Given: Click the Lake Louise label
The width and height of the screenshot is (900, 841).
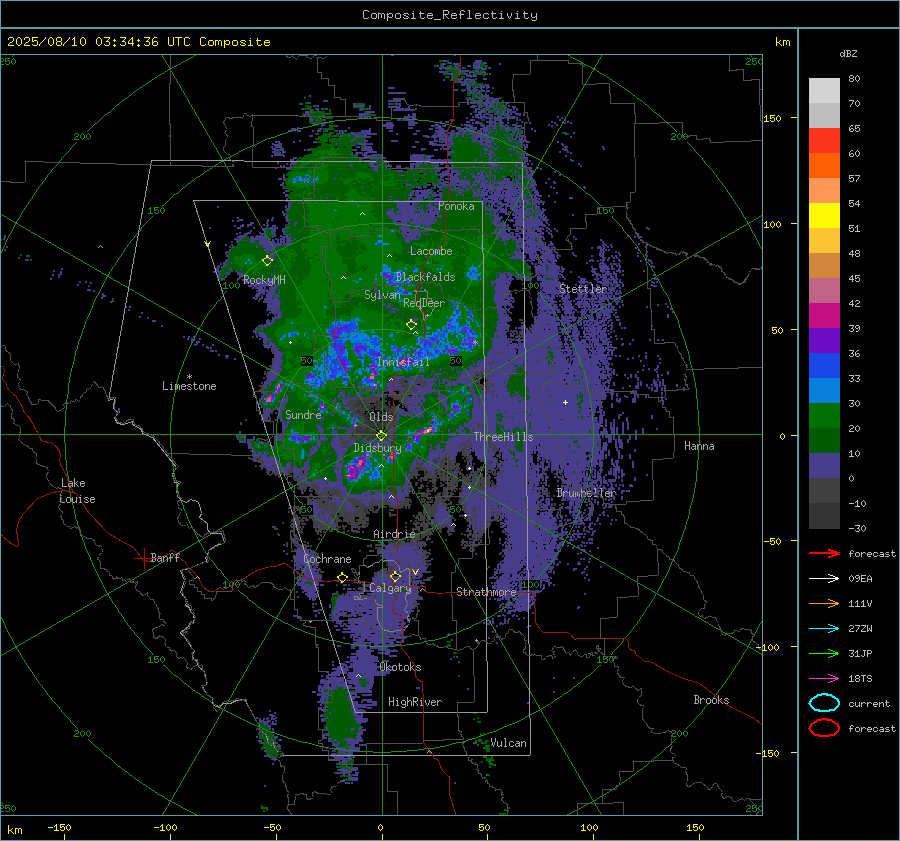Looking at the screenshot, I should 77,491.
